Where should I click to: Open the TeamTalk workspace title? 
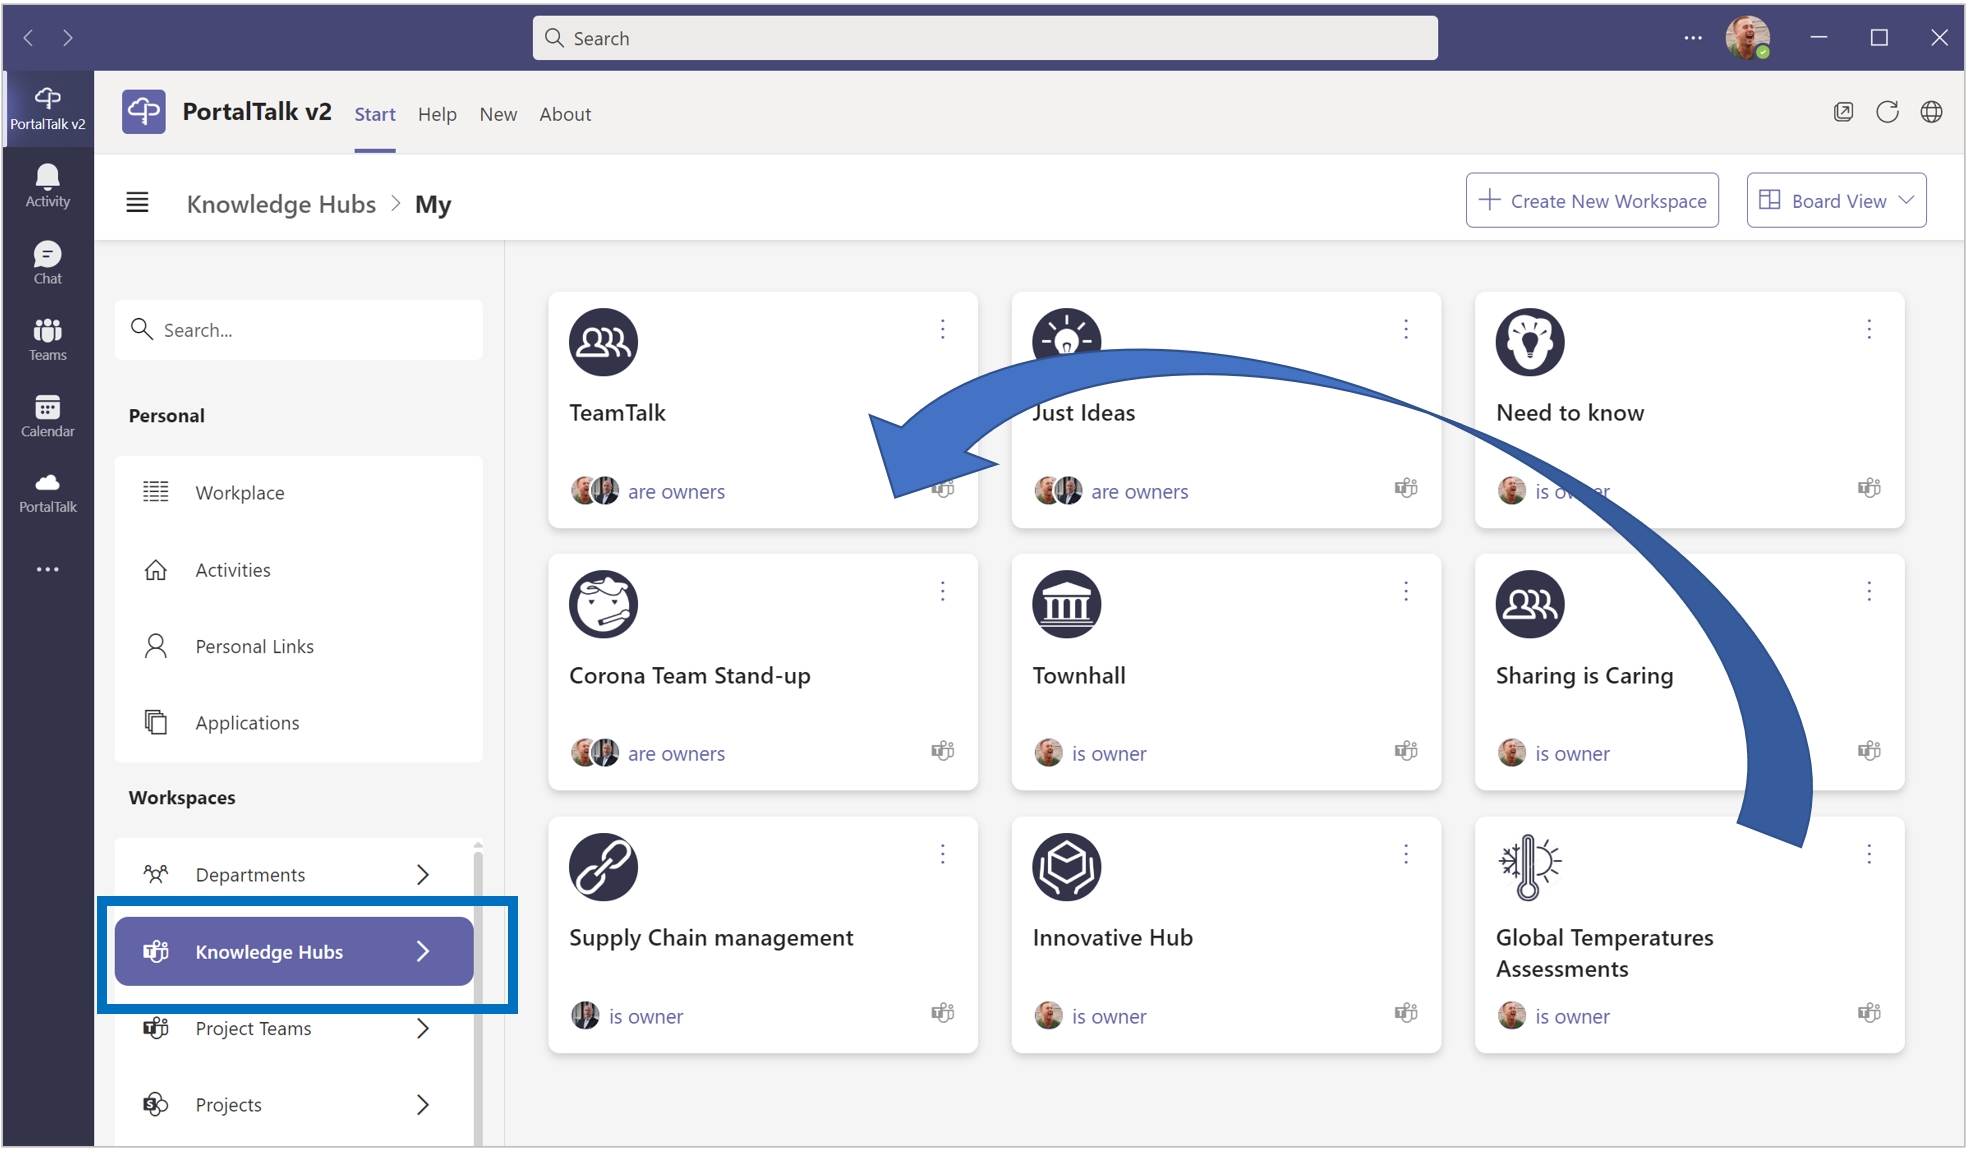[x=617, y=413]
